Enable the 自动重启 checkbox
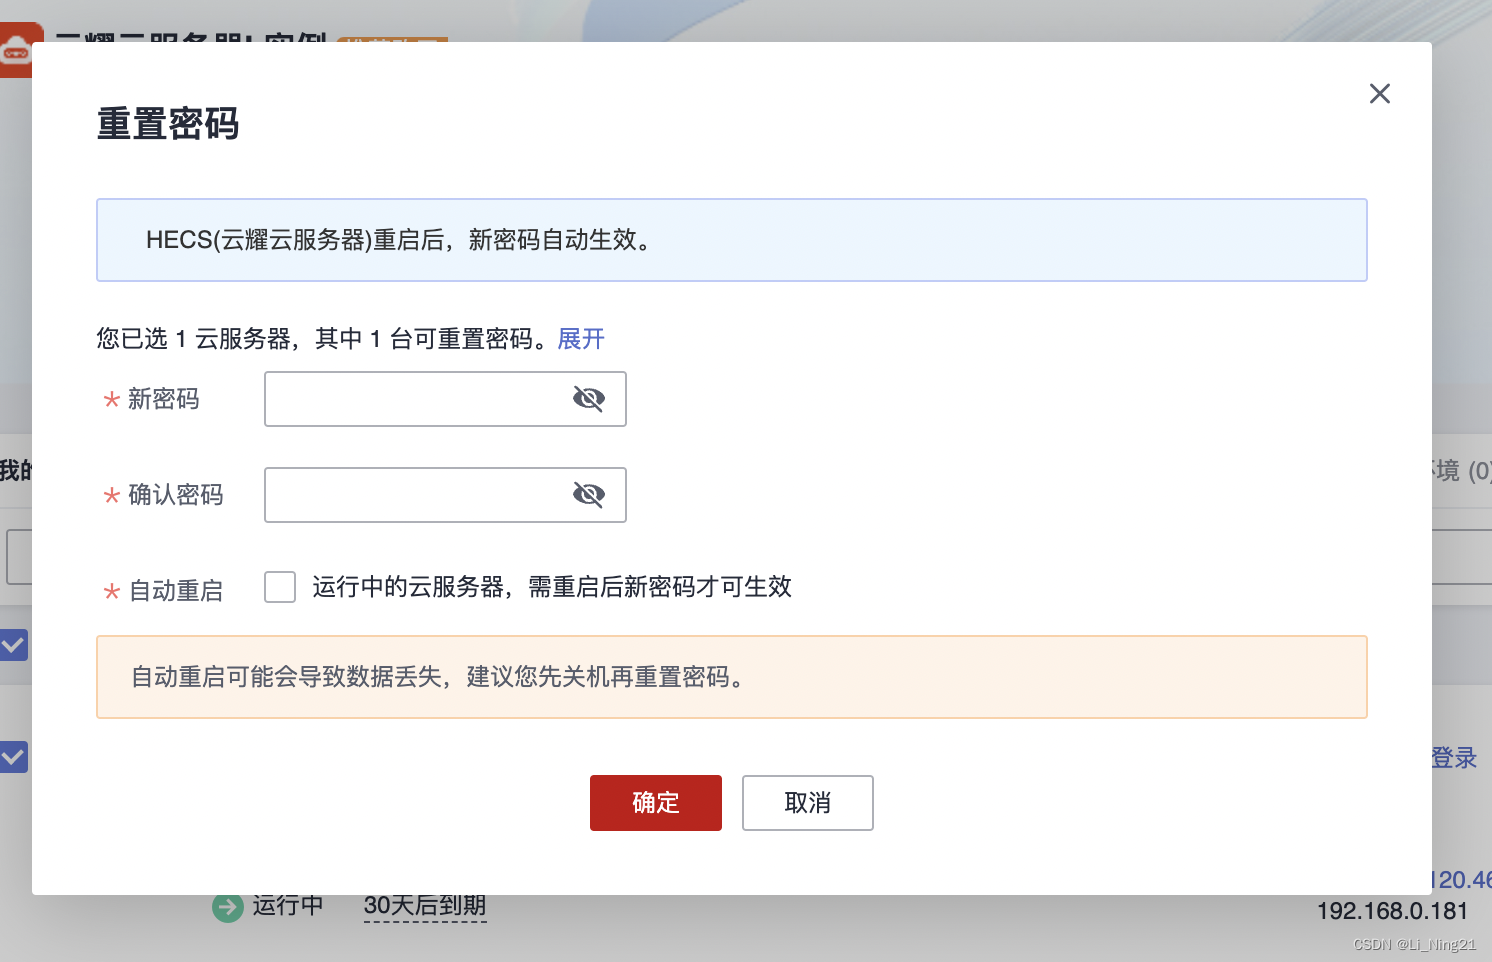The width and height of the screenshot is (1492, 962). click(280, 587)
